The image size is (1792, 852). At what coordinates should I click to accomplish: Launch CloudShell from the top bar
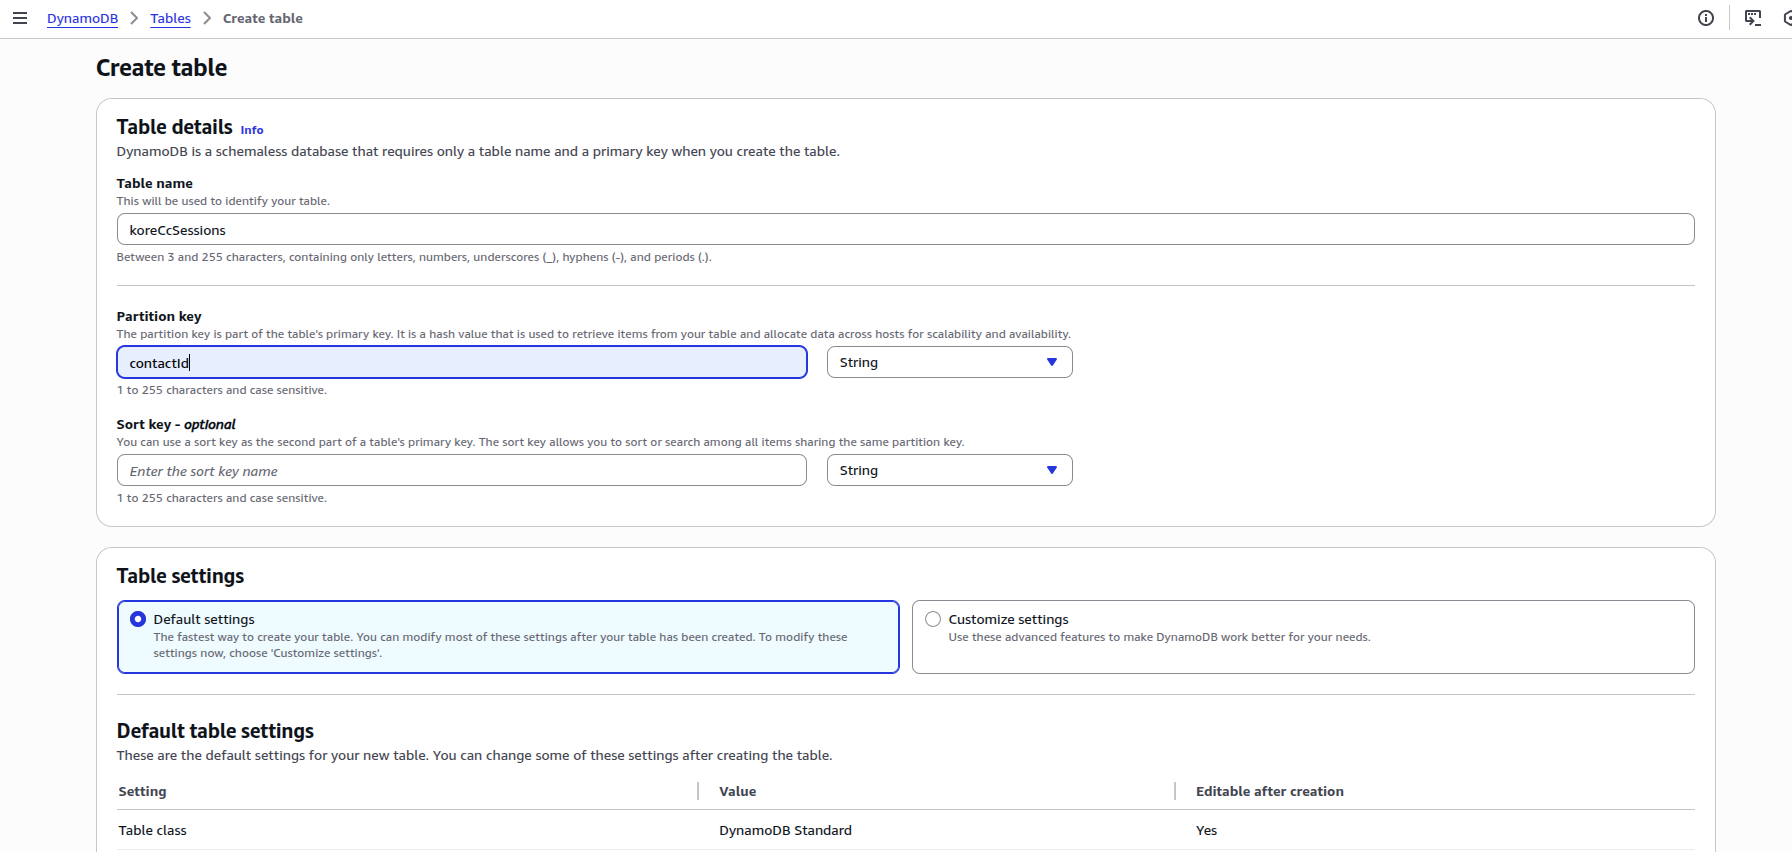pyautogui.click(x=1752, y=18)
